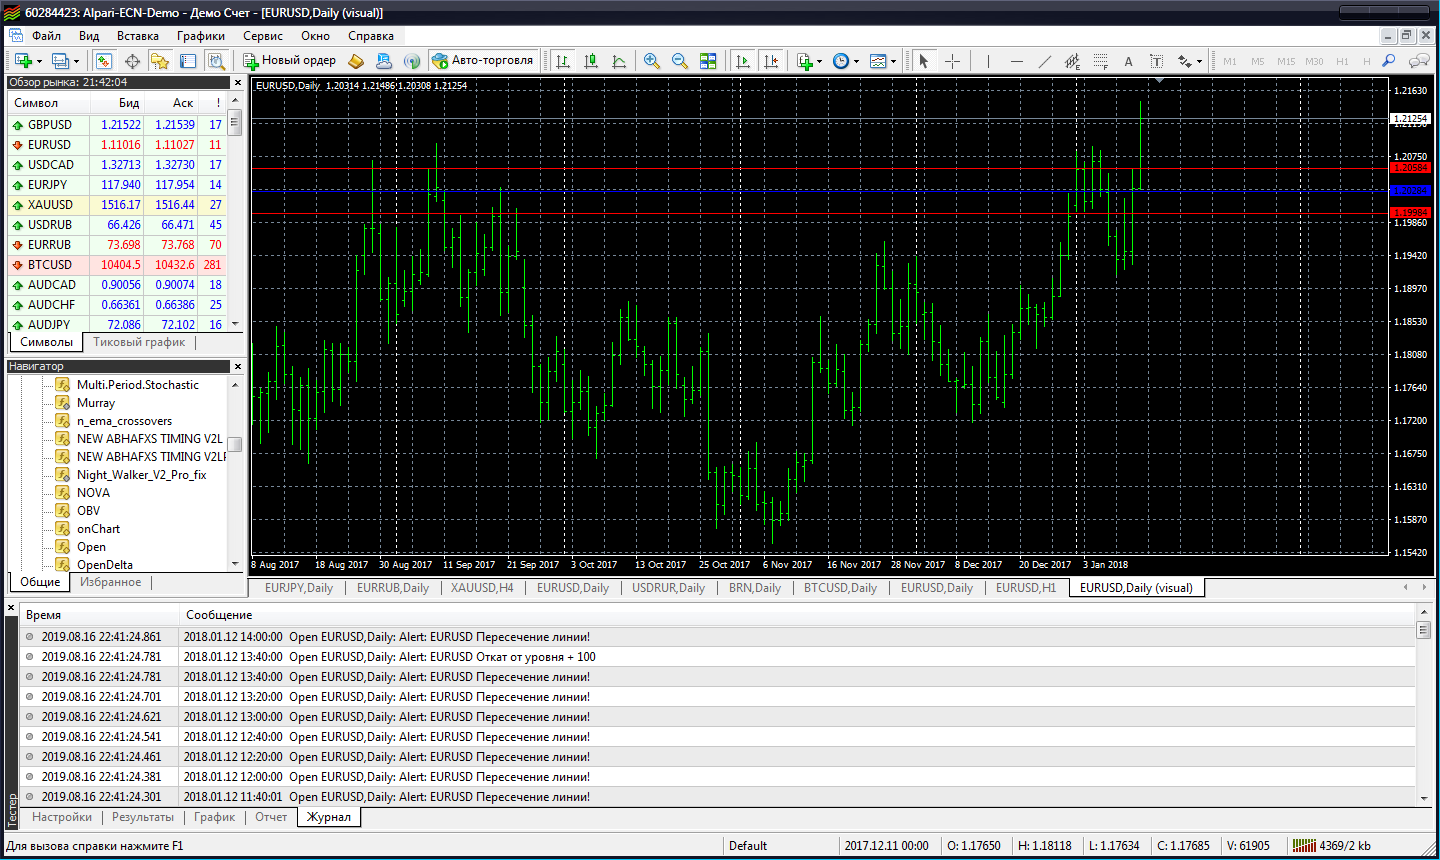Screen dimensions: 1440x860
Task: Switch to the BTCUSD,Daily chart tab
Action: [840, 588]
